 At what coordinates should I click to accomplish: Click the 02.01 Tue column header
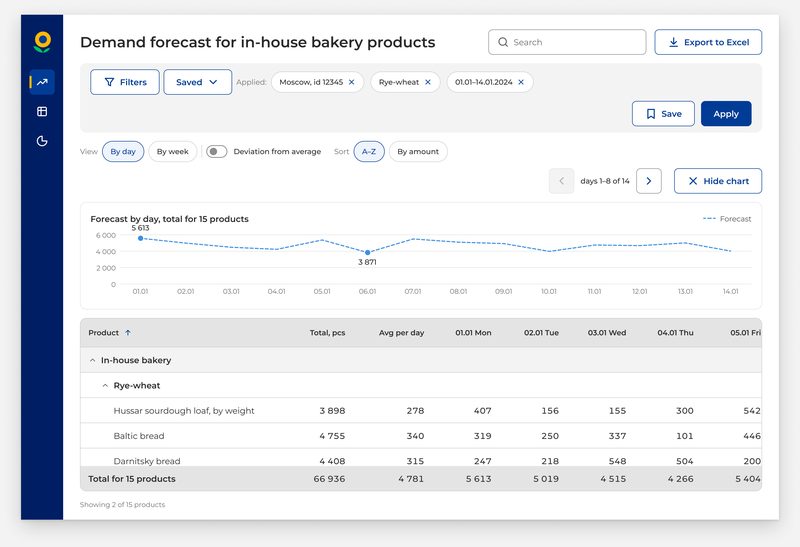tap(541, 333)
